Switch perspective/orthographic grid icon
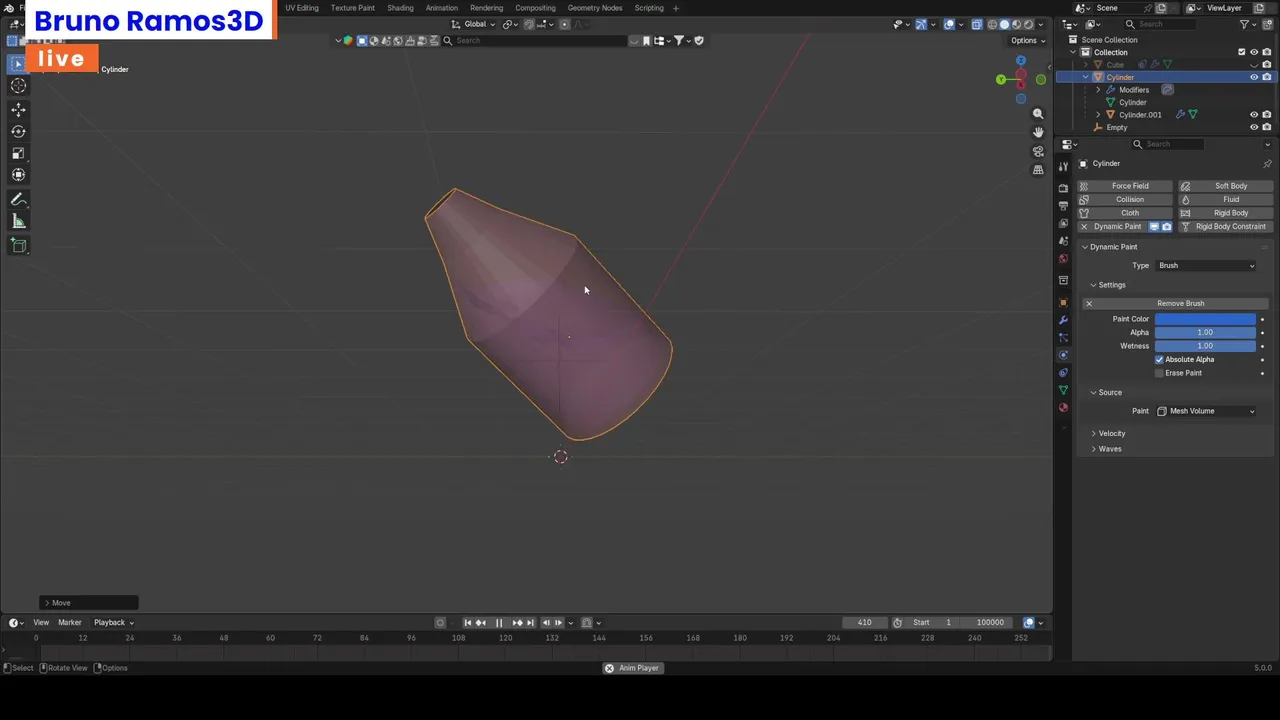The width and height of the screenshot is (1280, 720). coord(1038,170)
